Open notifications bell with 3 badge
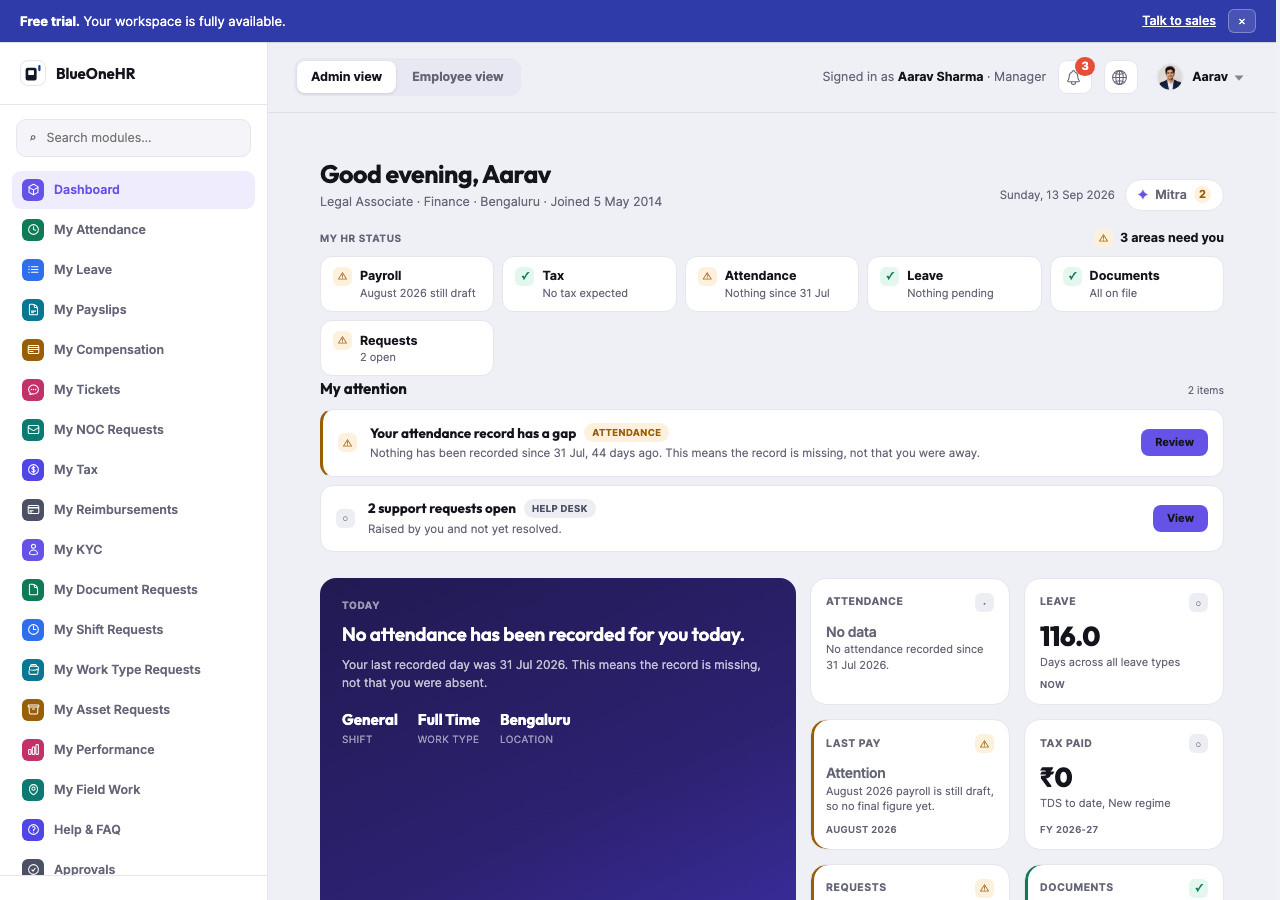Screen dimensions: 1280x900 (1074, 77)
